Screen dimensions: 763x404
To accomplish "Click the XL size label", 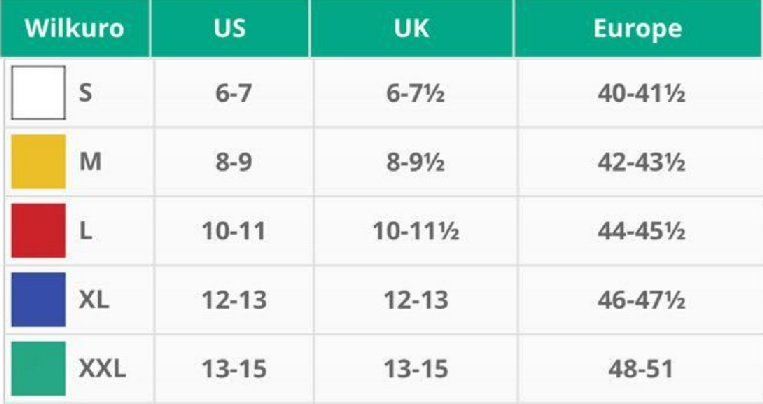I will (x=96, y=300).
